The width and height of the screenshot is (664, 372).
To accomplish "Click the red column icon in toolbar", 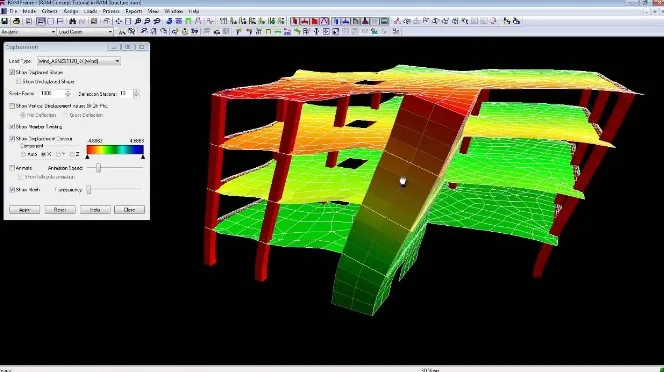I will pos(295,21).
